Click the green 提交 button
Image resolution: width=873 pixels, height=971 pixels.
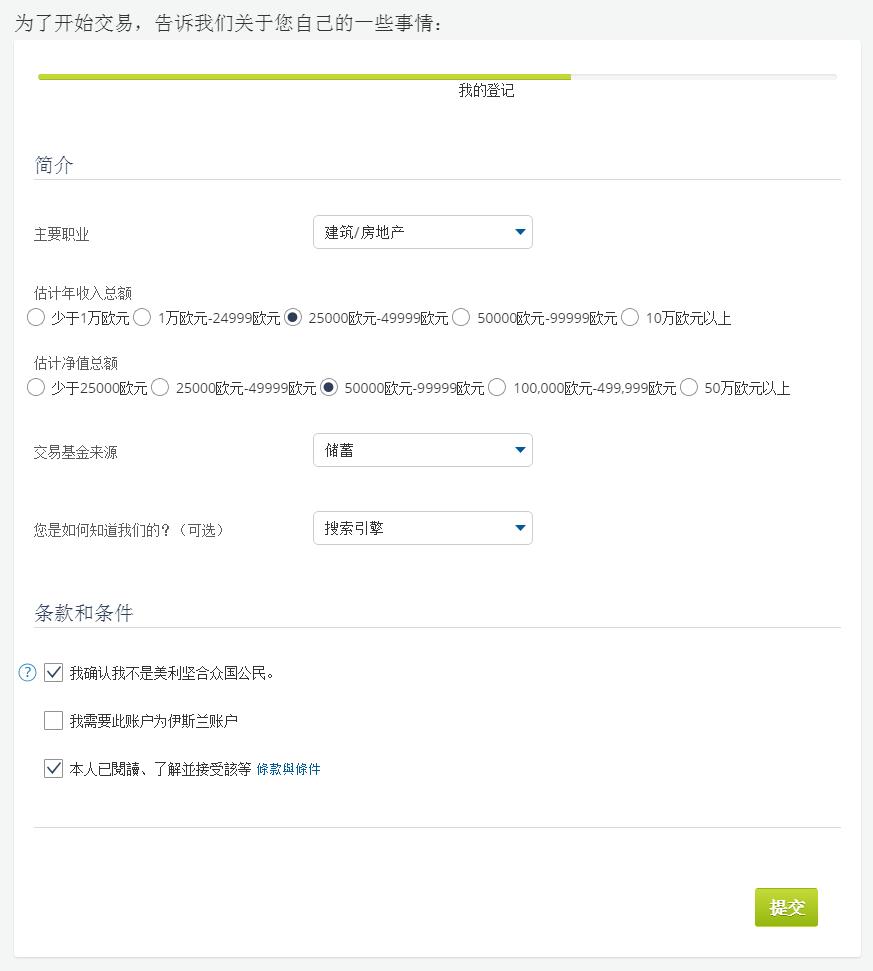[x=786, y=907]
